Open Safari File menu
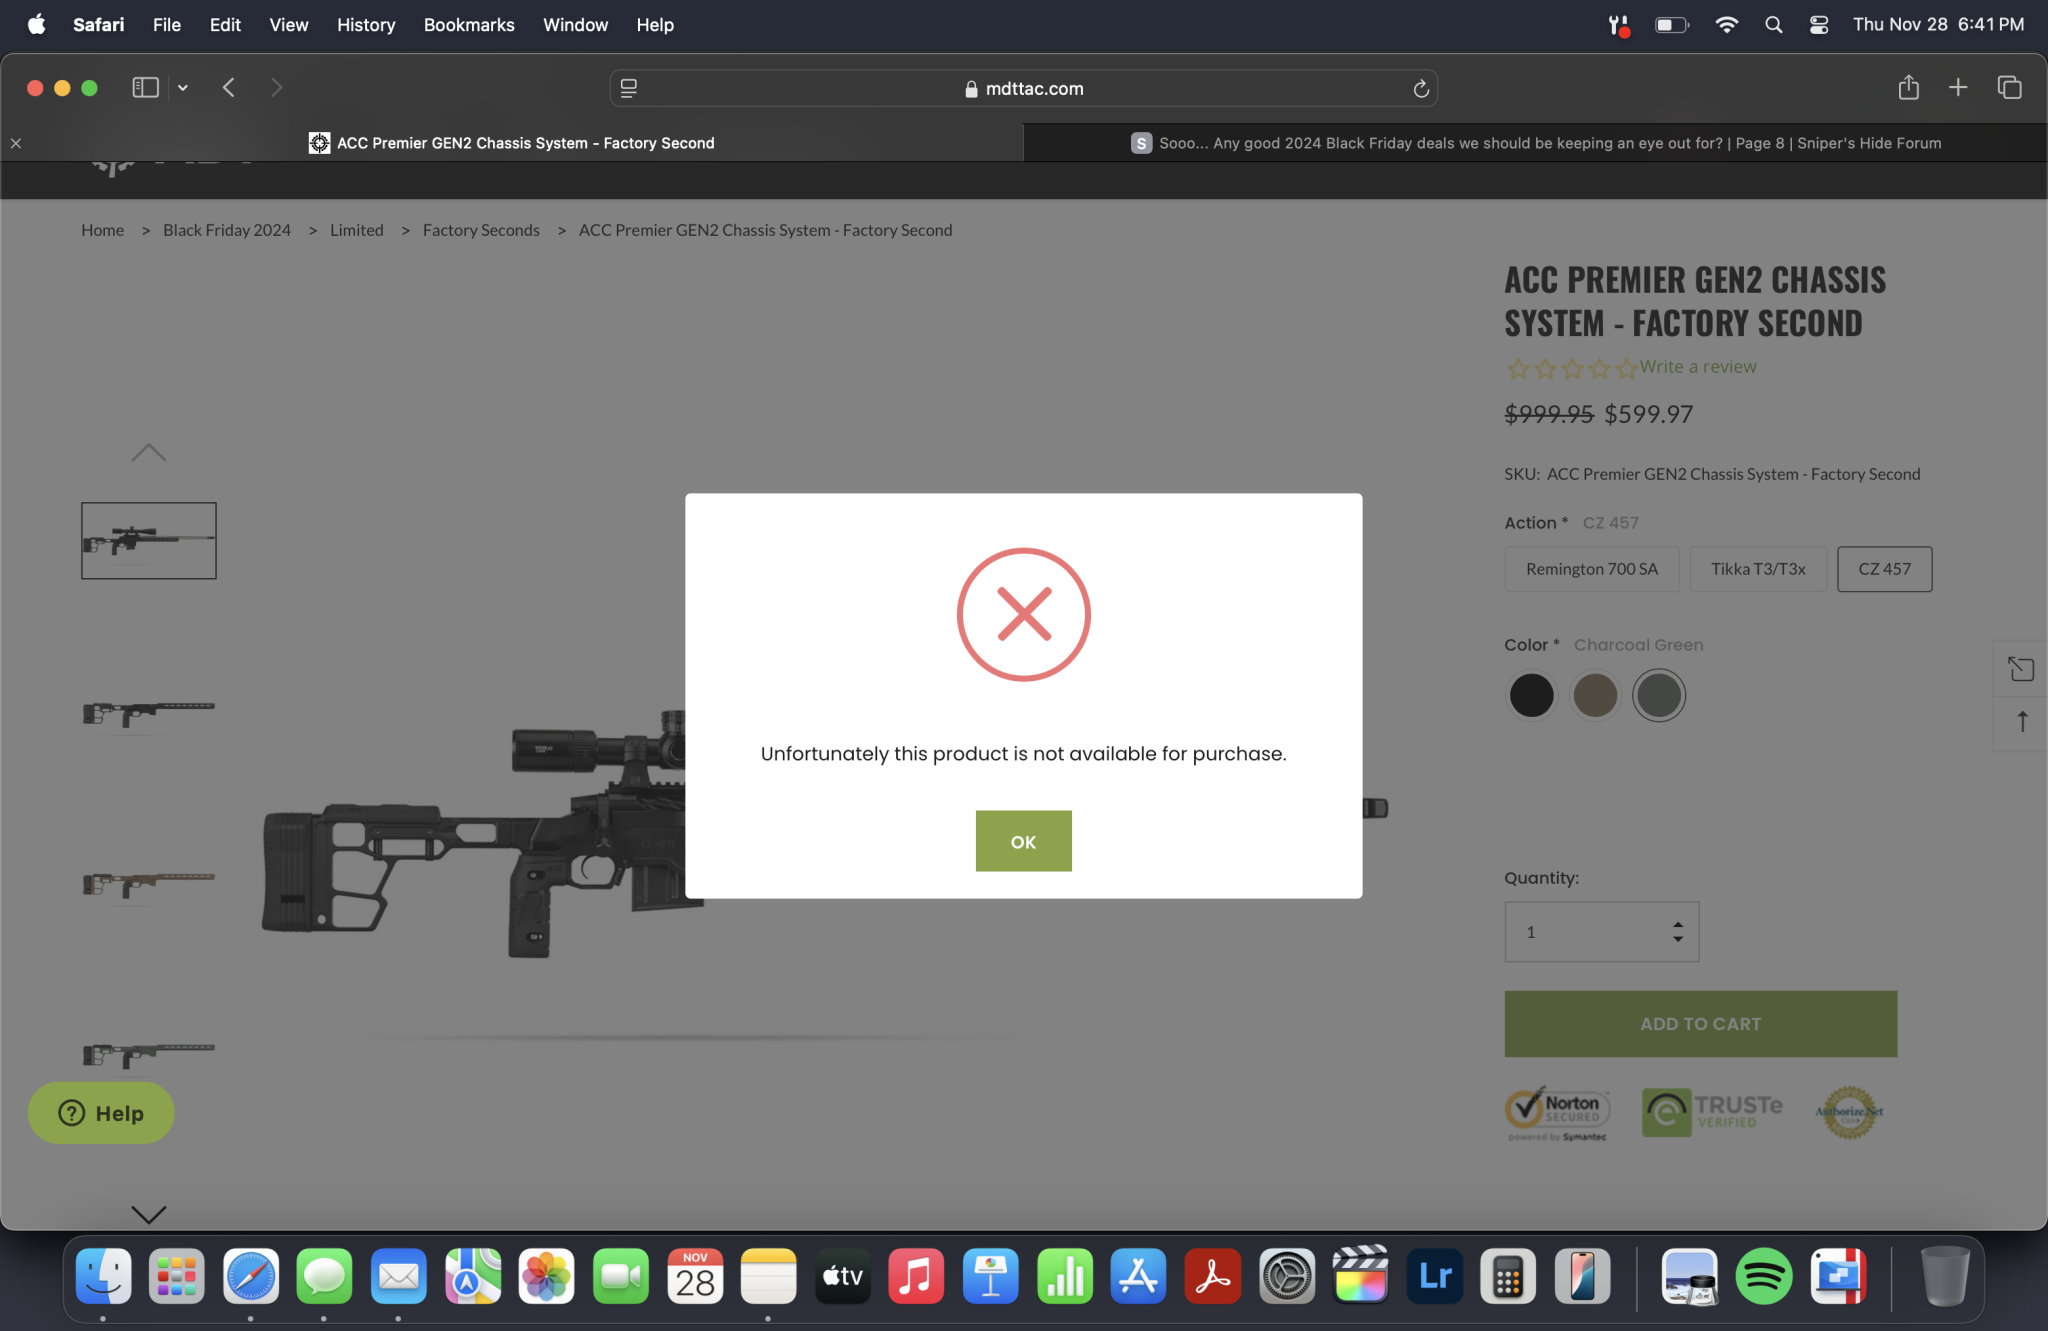The height and width of the screenshot is (1331, 2048). (x=166, y=24)
